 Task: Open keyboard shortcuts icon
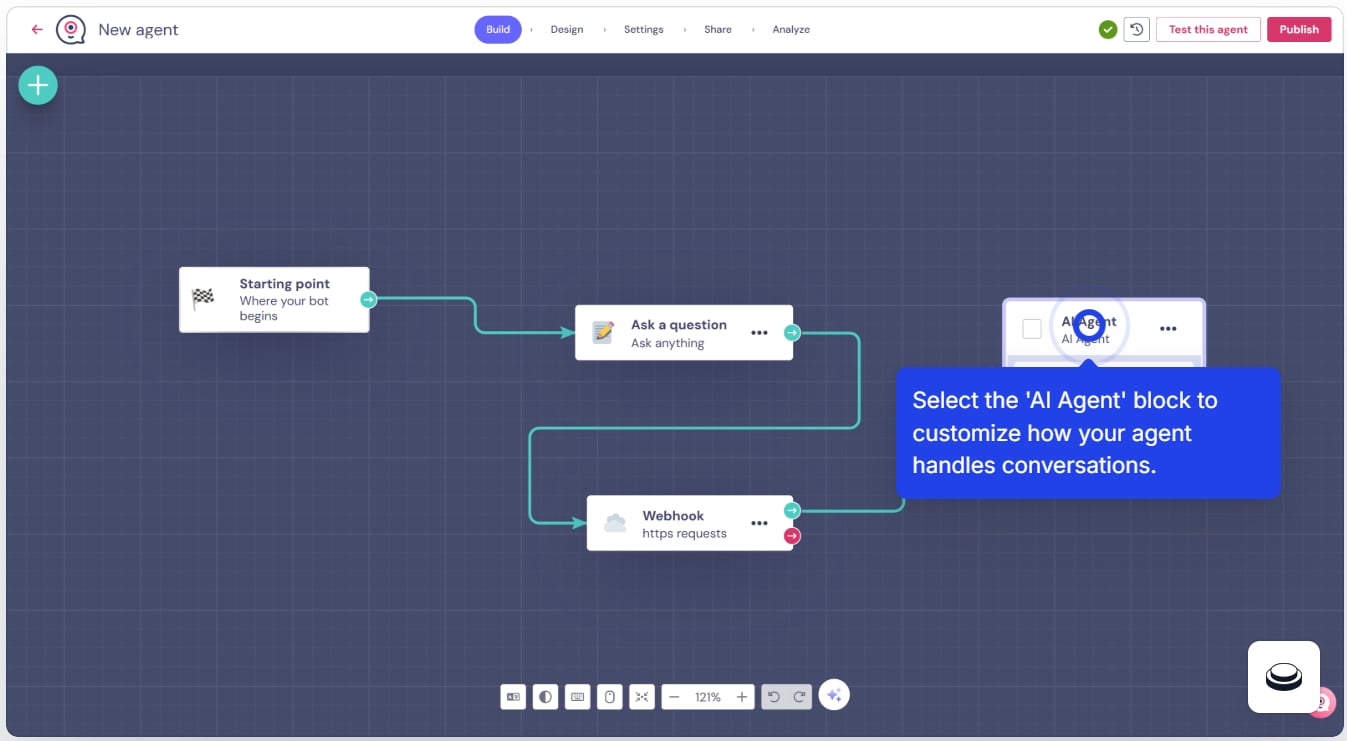tap(577, 697)
